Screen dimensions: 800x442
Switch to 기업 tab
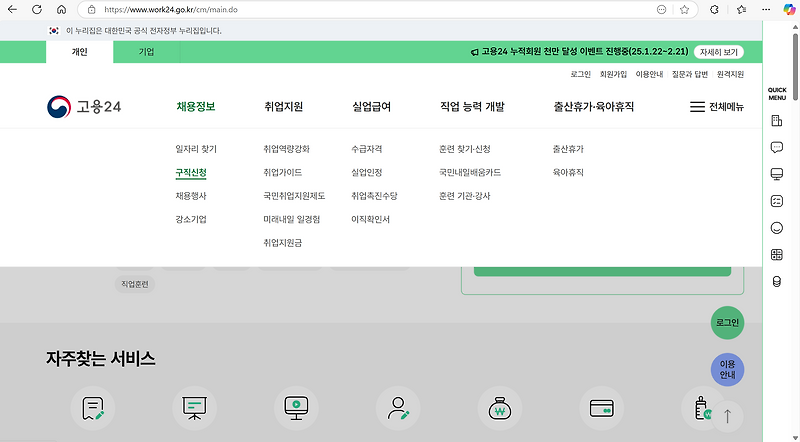click(146, 52)
